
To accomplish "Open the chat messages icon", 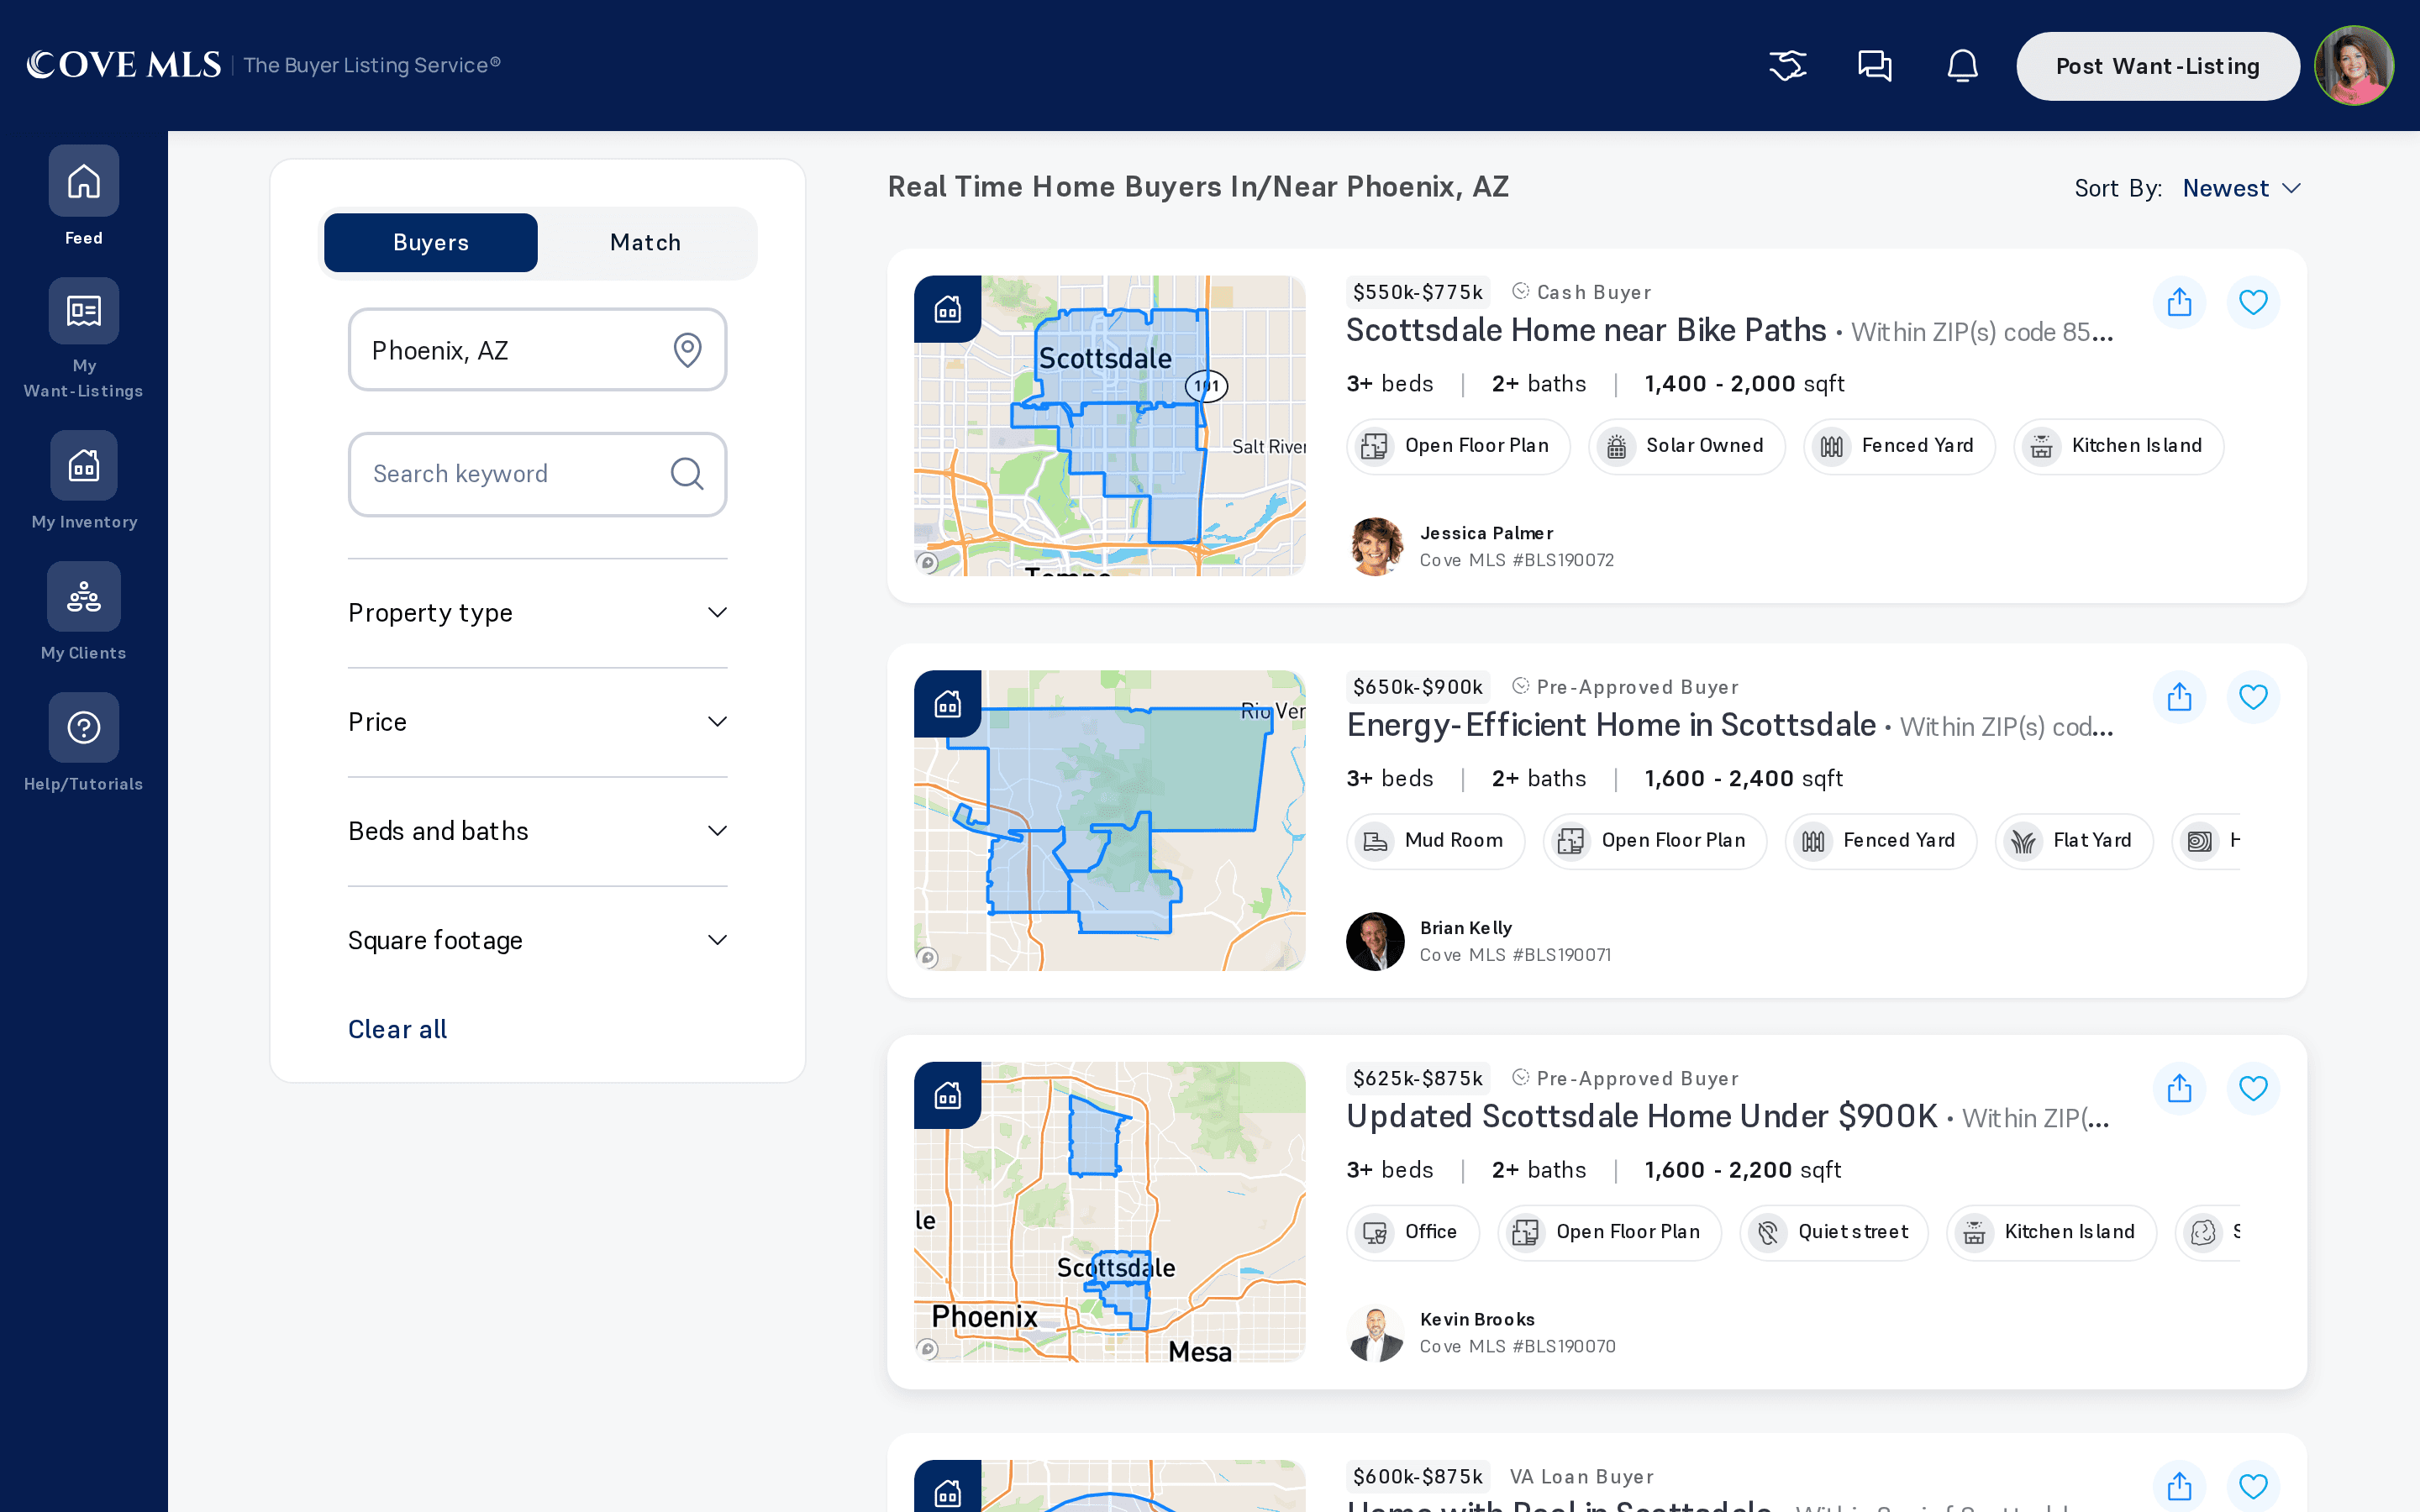I will [1875, 66].
